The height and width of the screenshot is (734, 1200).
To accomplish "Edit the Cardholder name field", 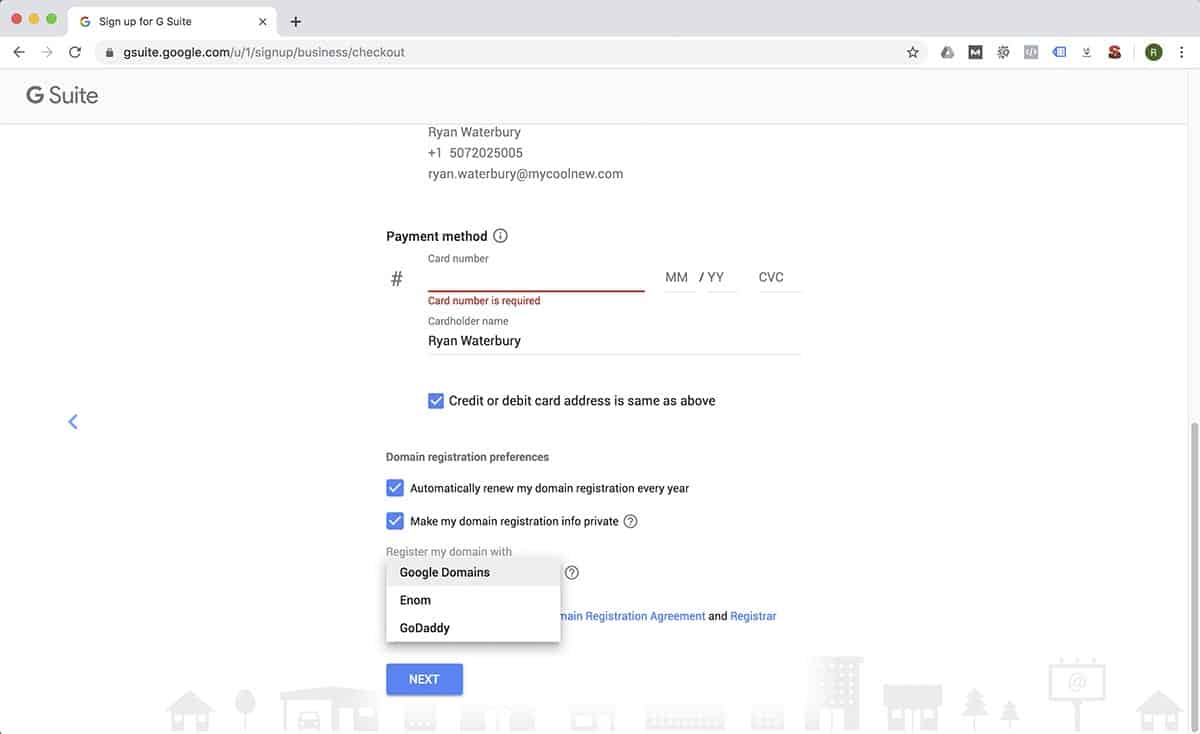I will pos(614,341).
